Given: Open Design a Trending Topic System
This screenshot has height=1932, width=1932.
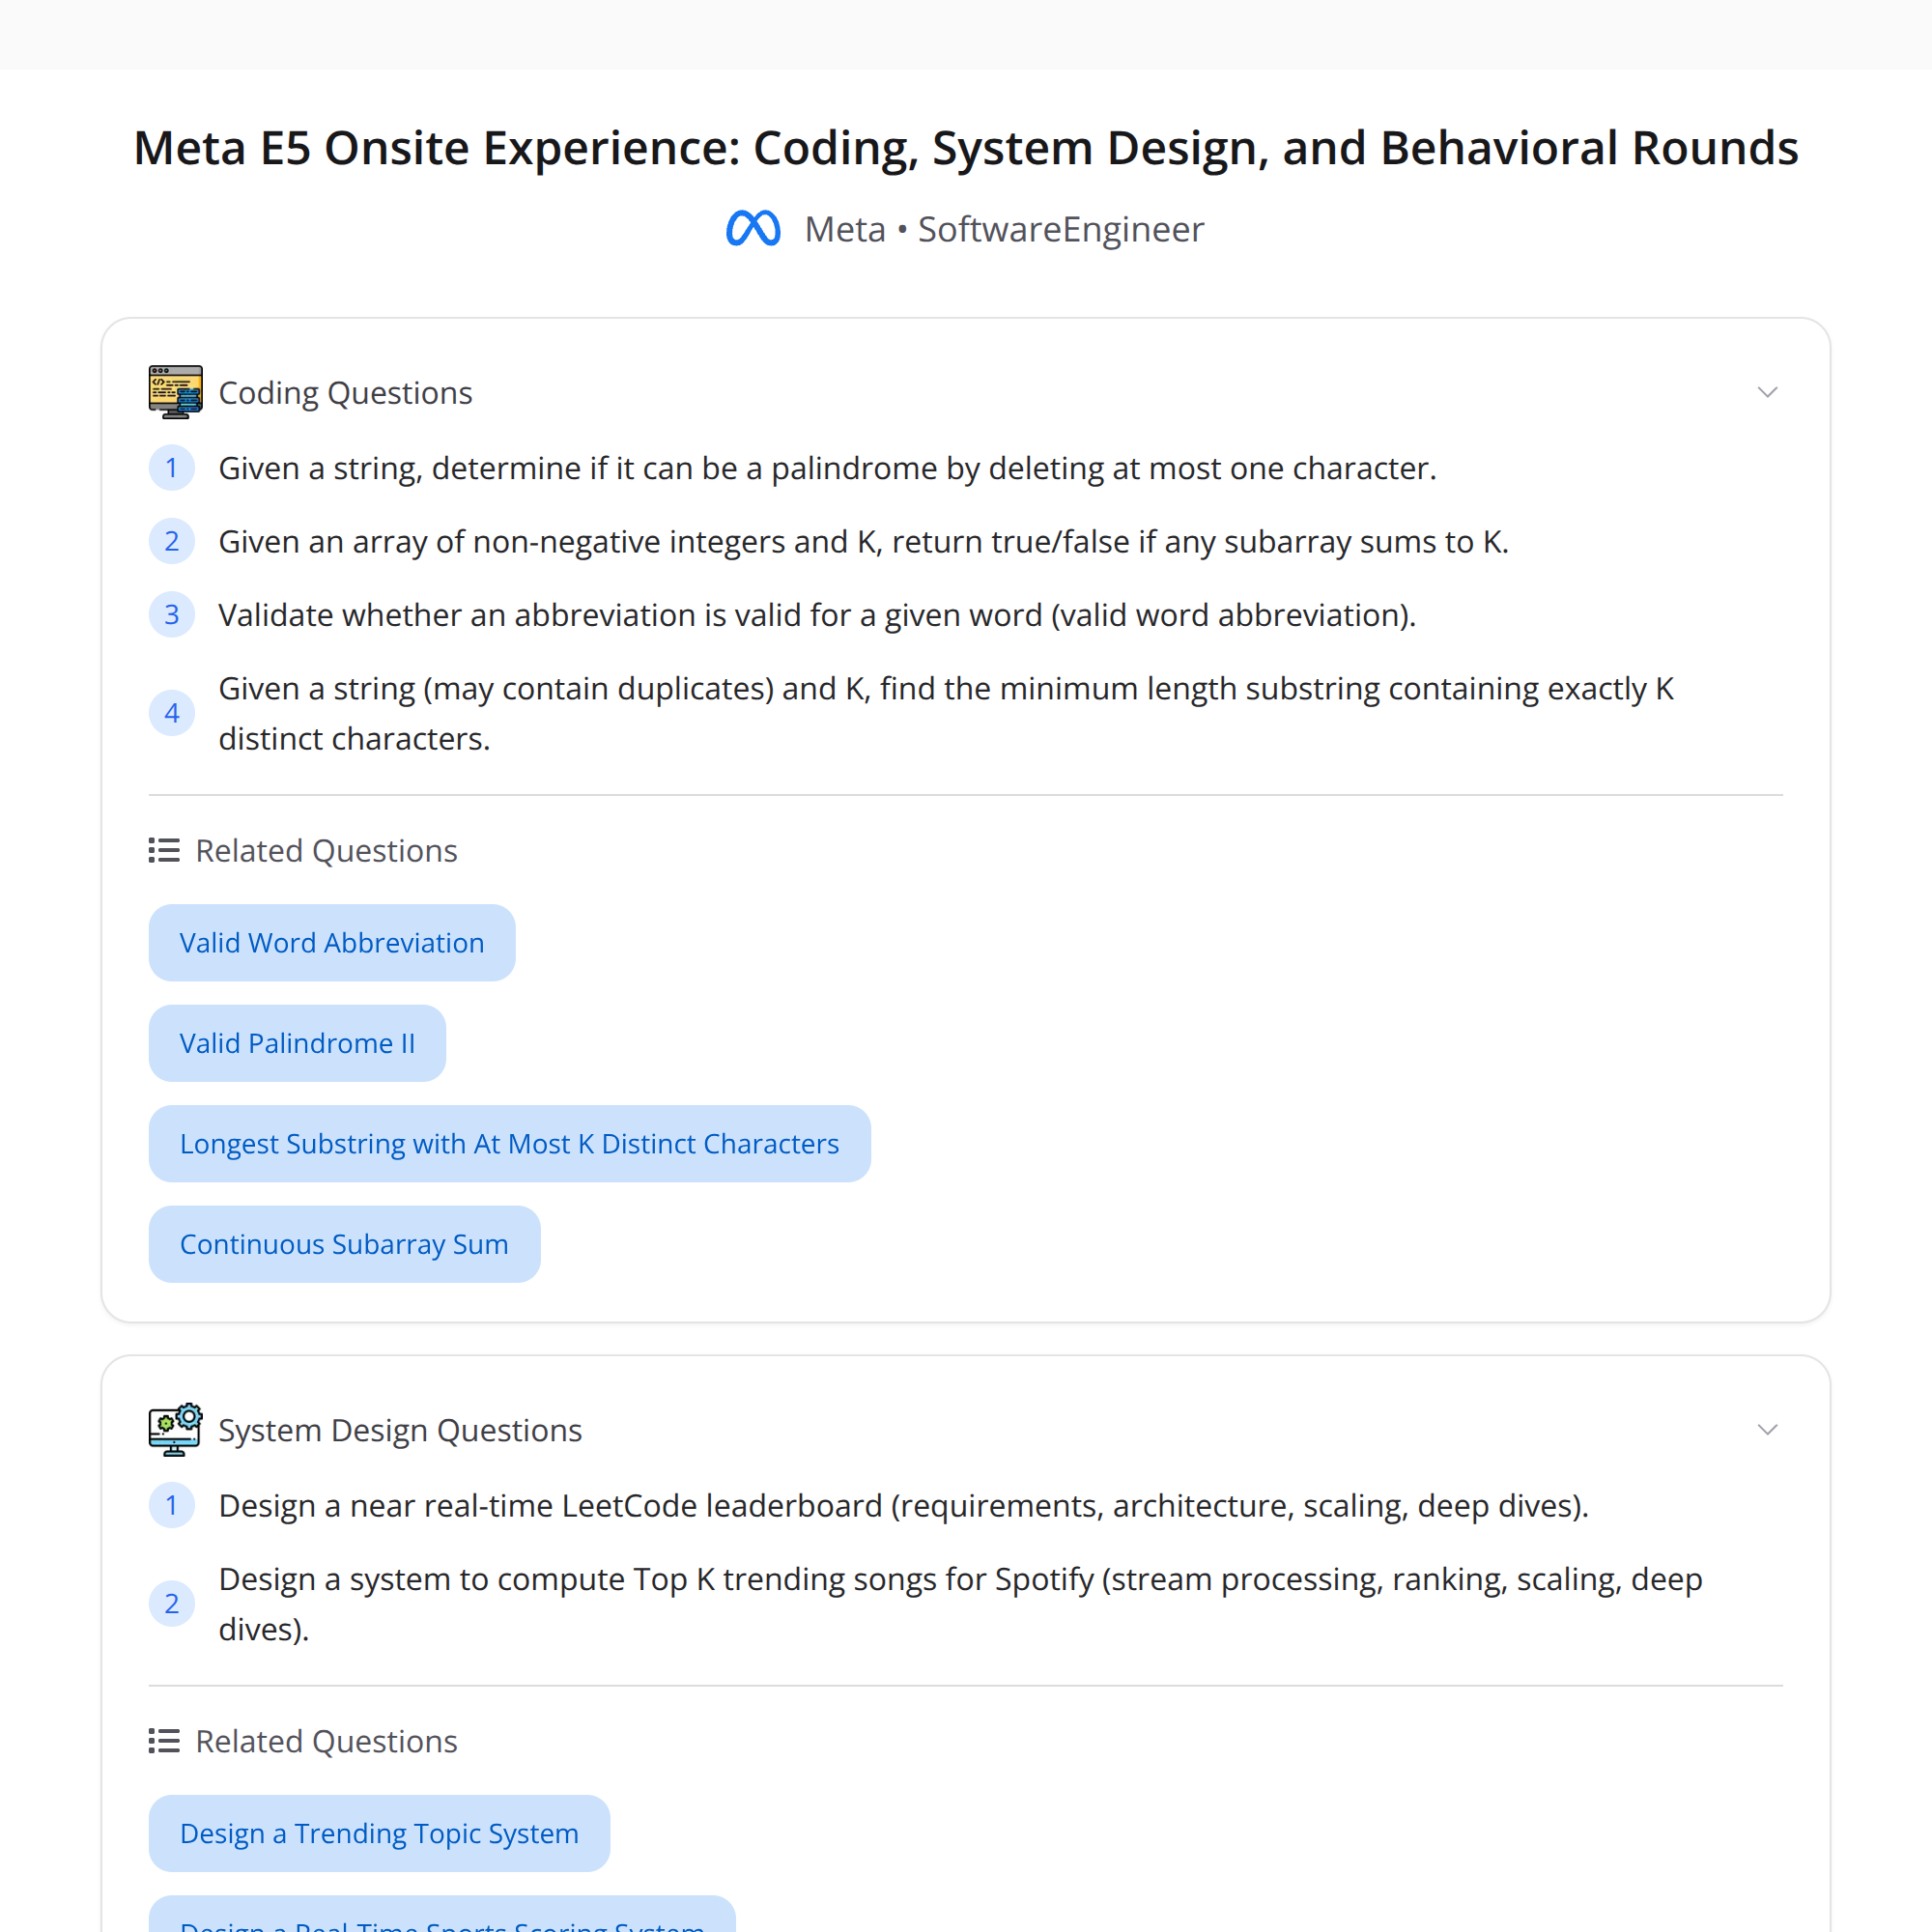Looking at the screenshot, I should (379, 1833).
